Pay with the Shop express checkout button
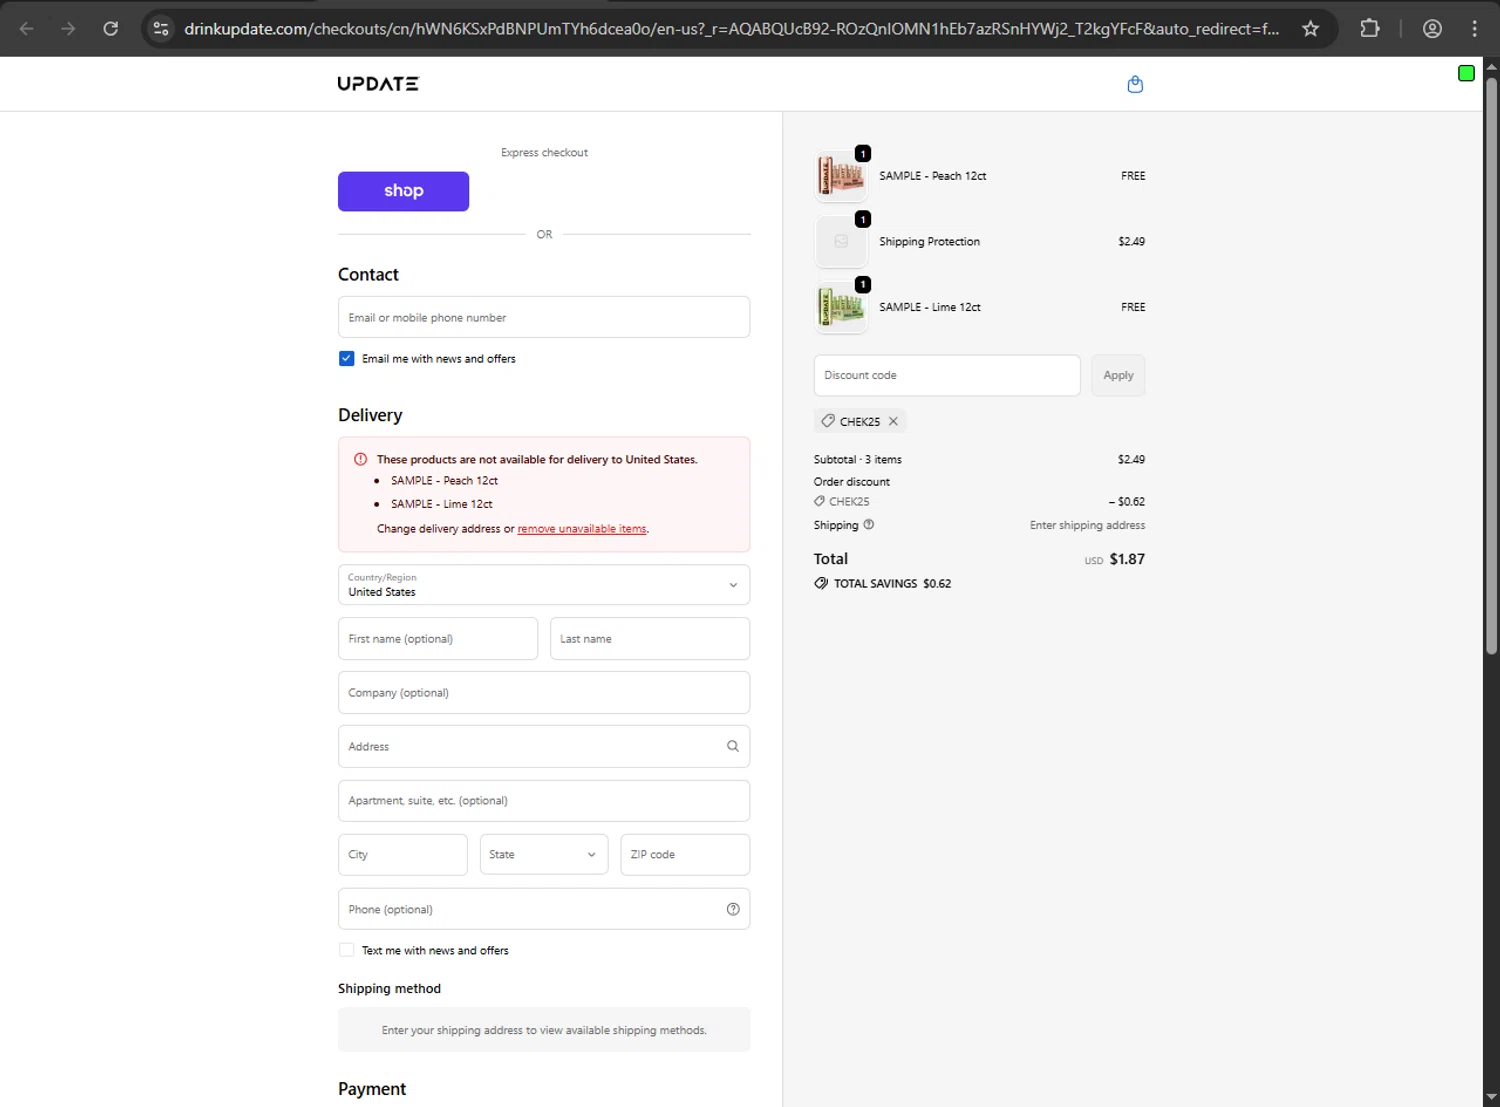Viewport: 1500px width, 1107px height. tap(403, 191)
